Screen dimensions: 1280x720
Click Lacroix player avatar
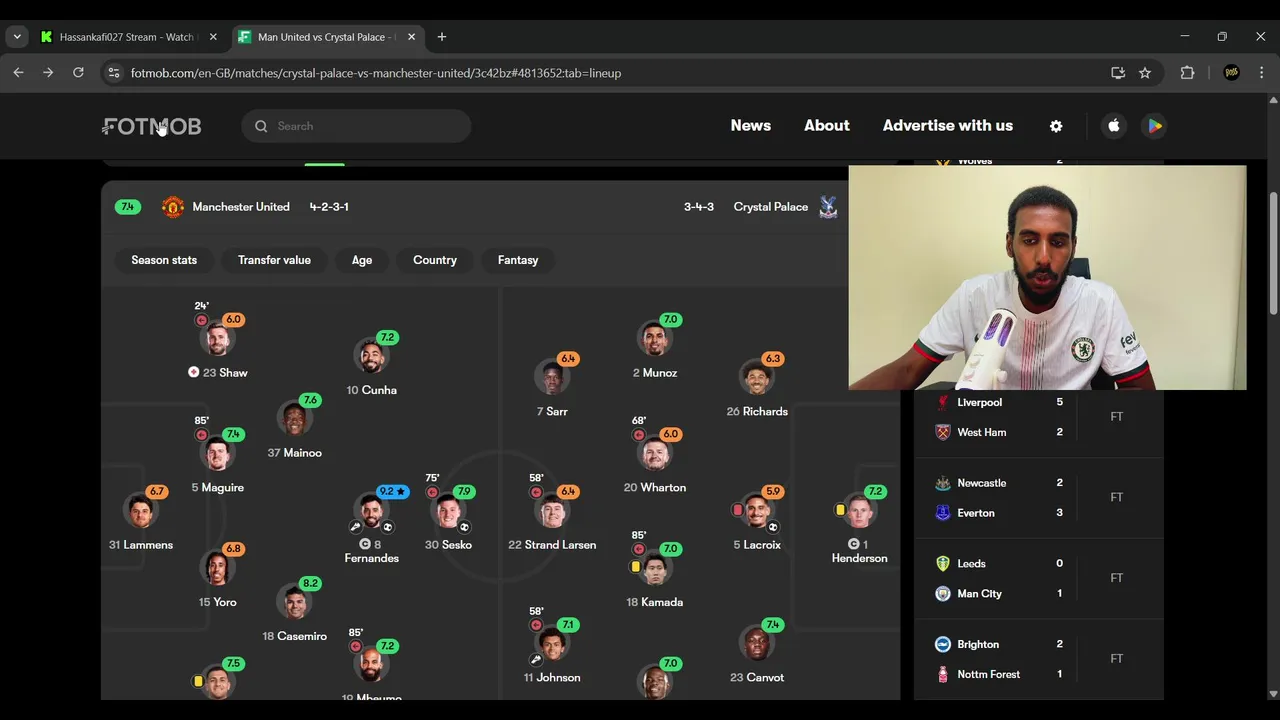click(x=757, y=512)
